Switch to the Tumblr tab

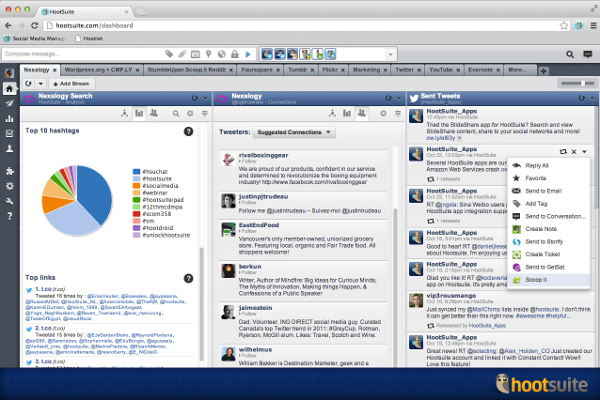click(x=297, y=70)
